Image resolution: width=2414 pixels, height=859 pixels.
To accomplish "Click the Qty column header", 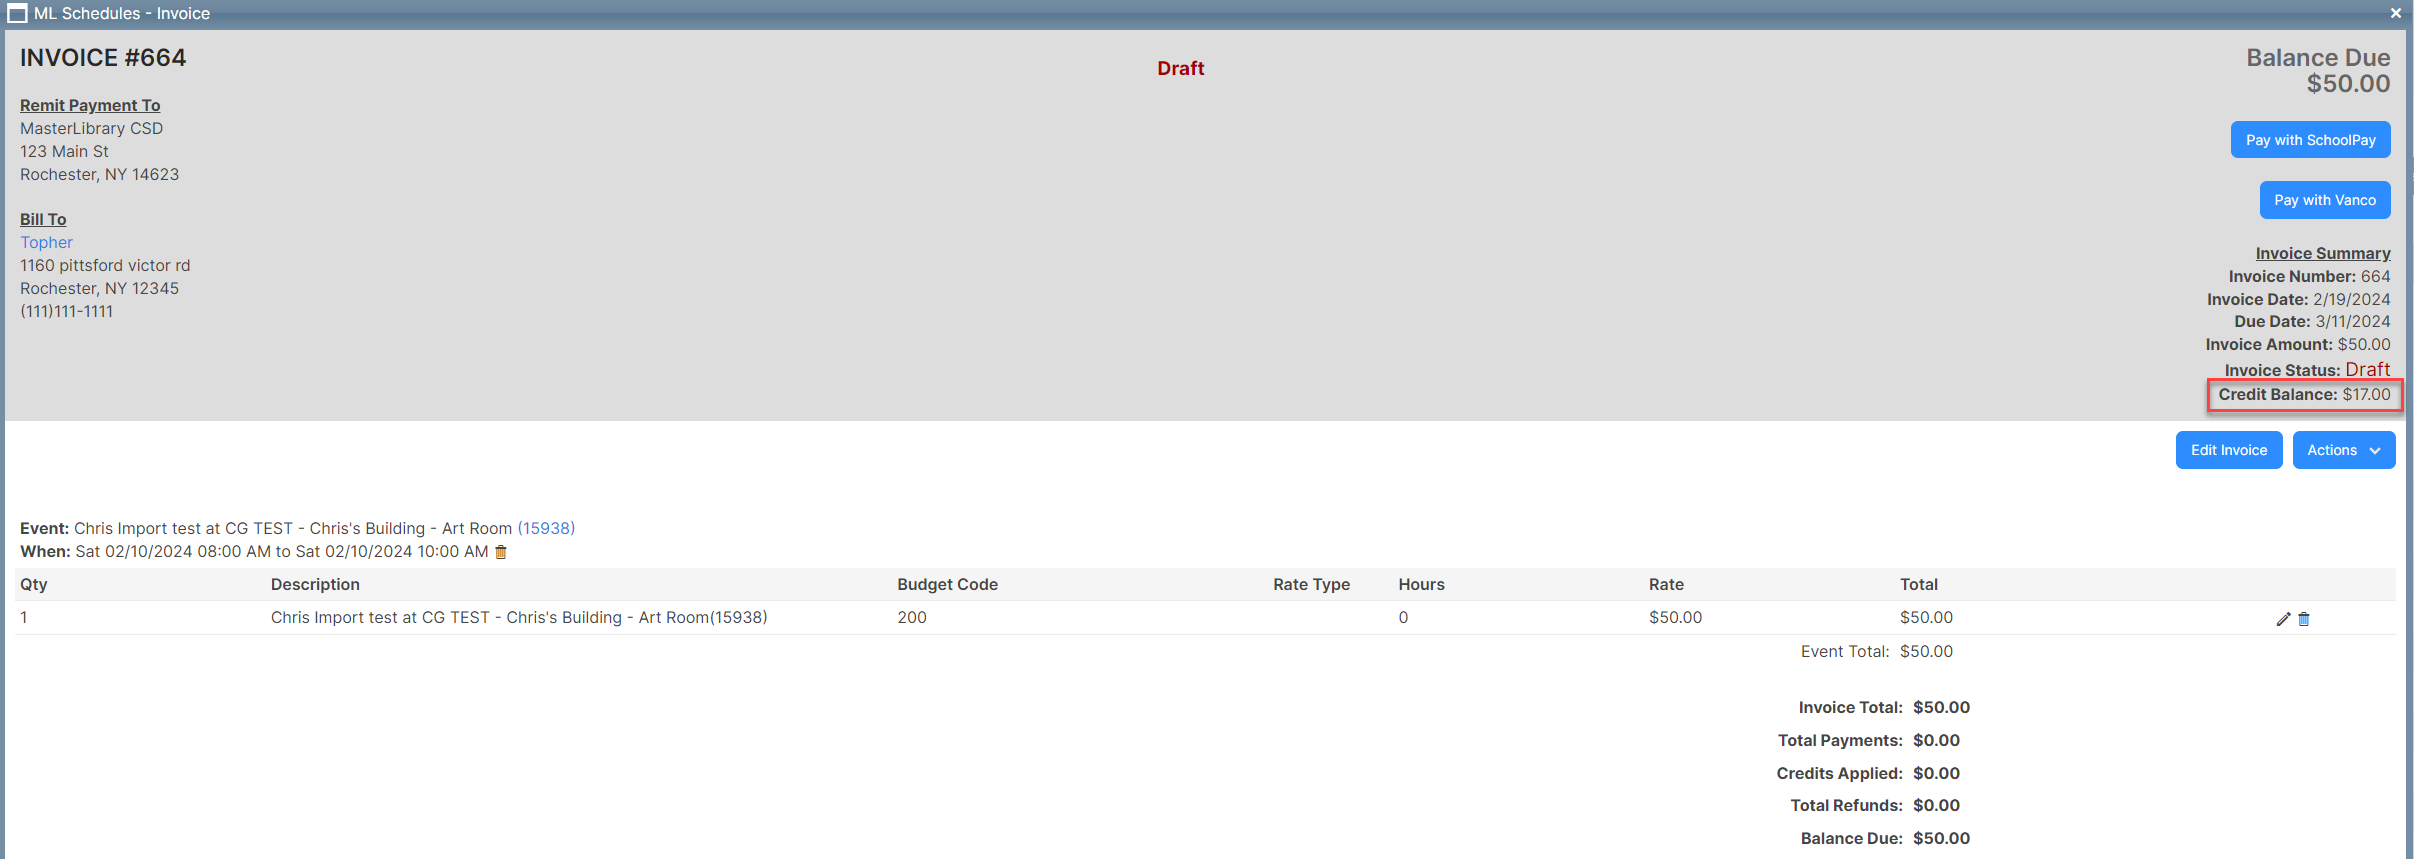I will pos(33,584).
